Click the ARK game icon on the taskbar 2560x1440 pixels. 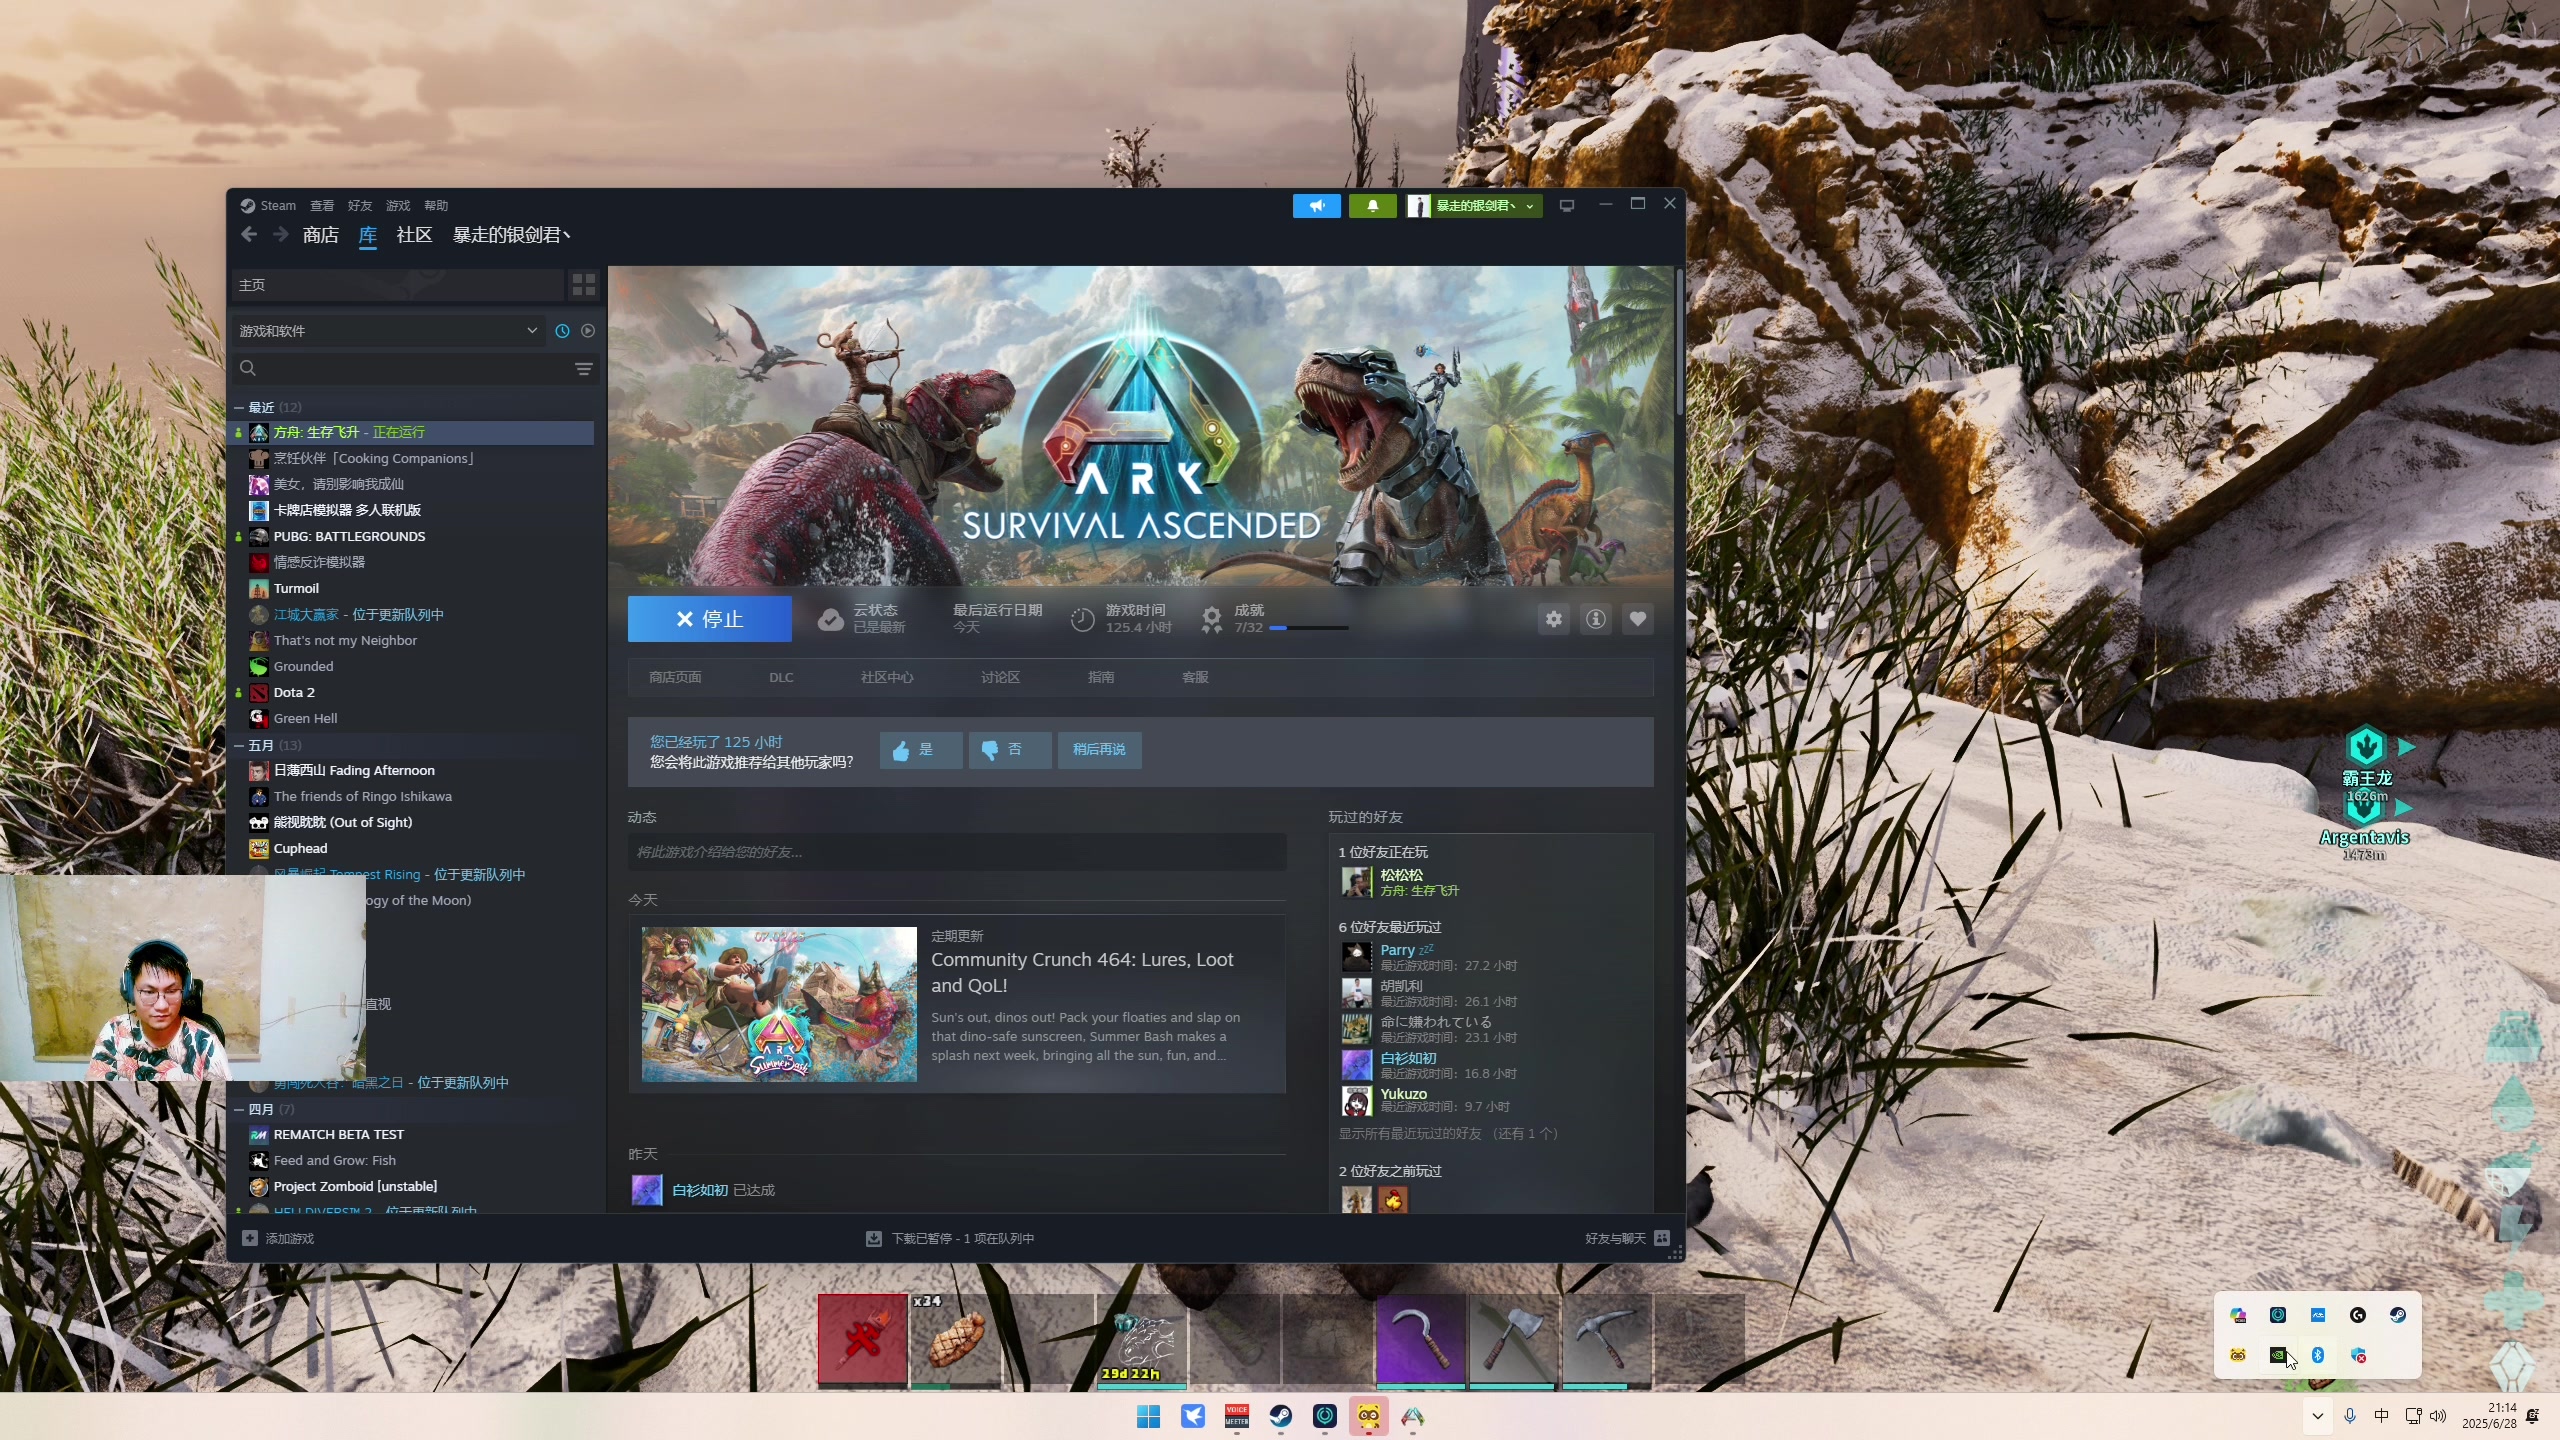tap(1412, 1416)
